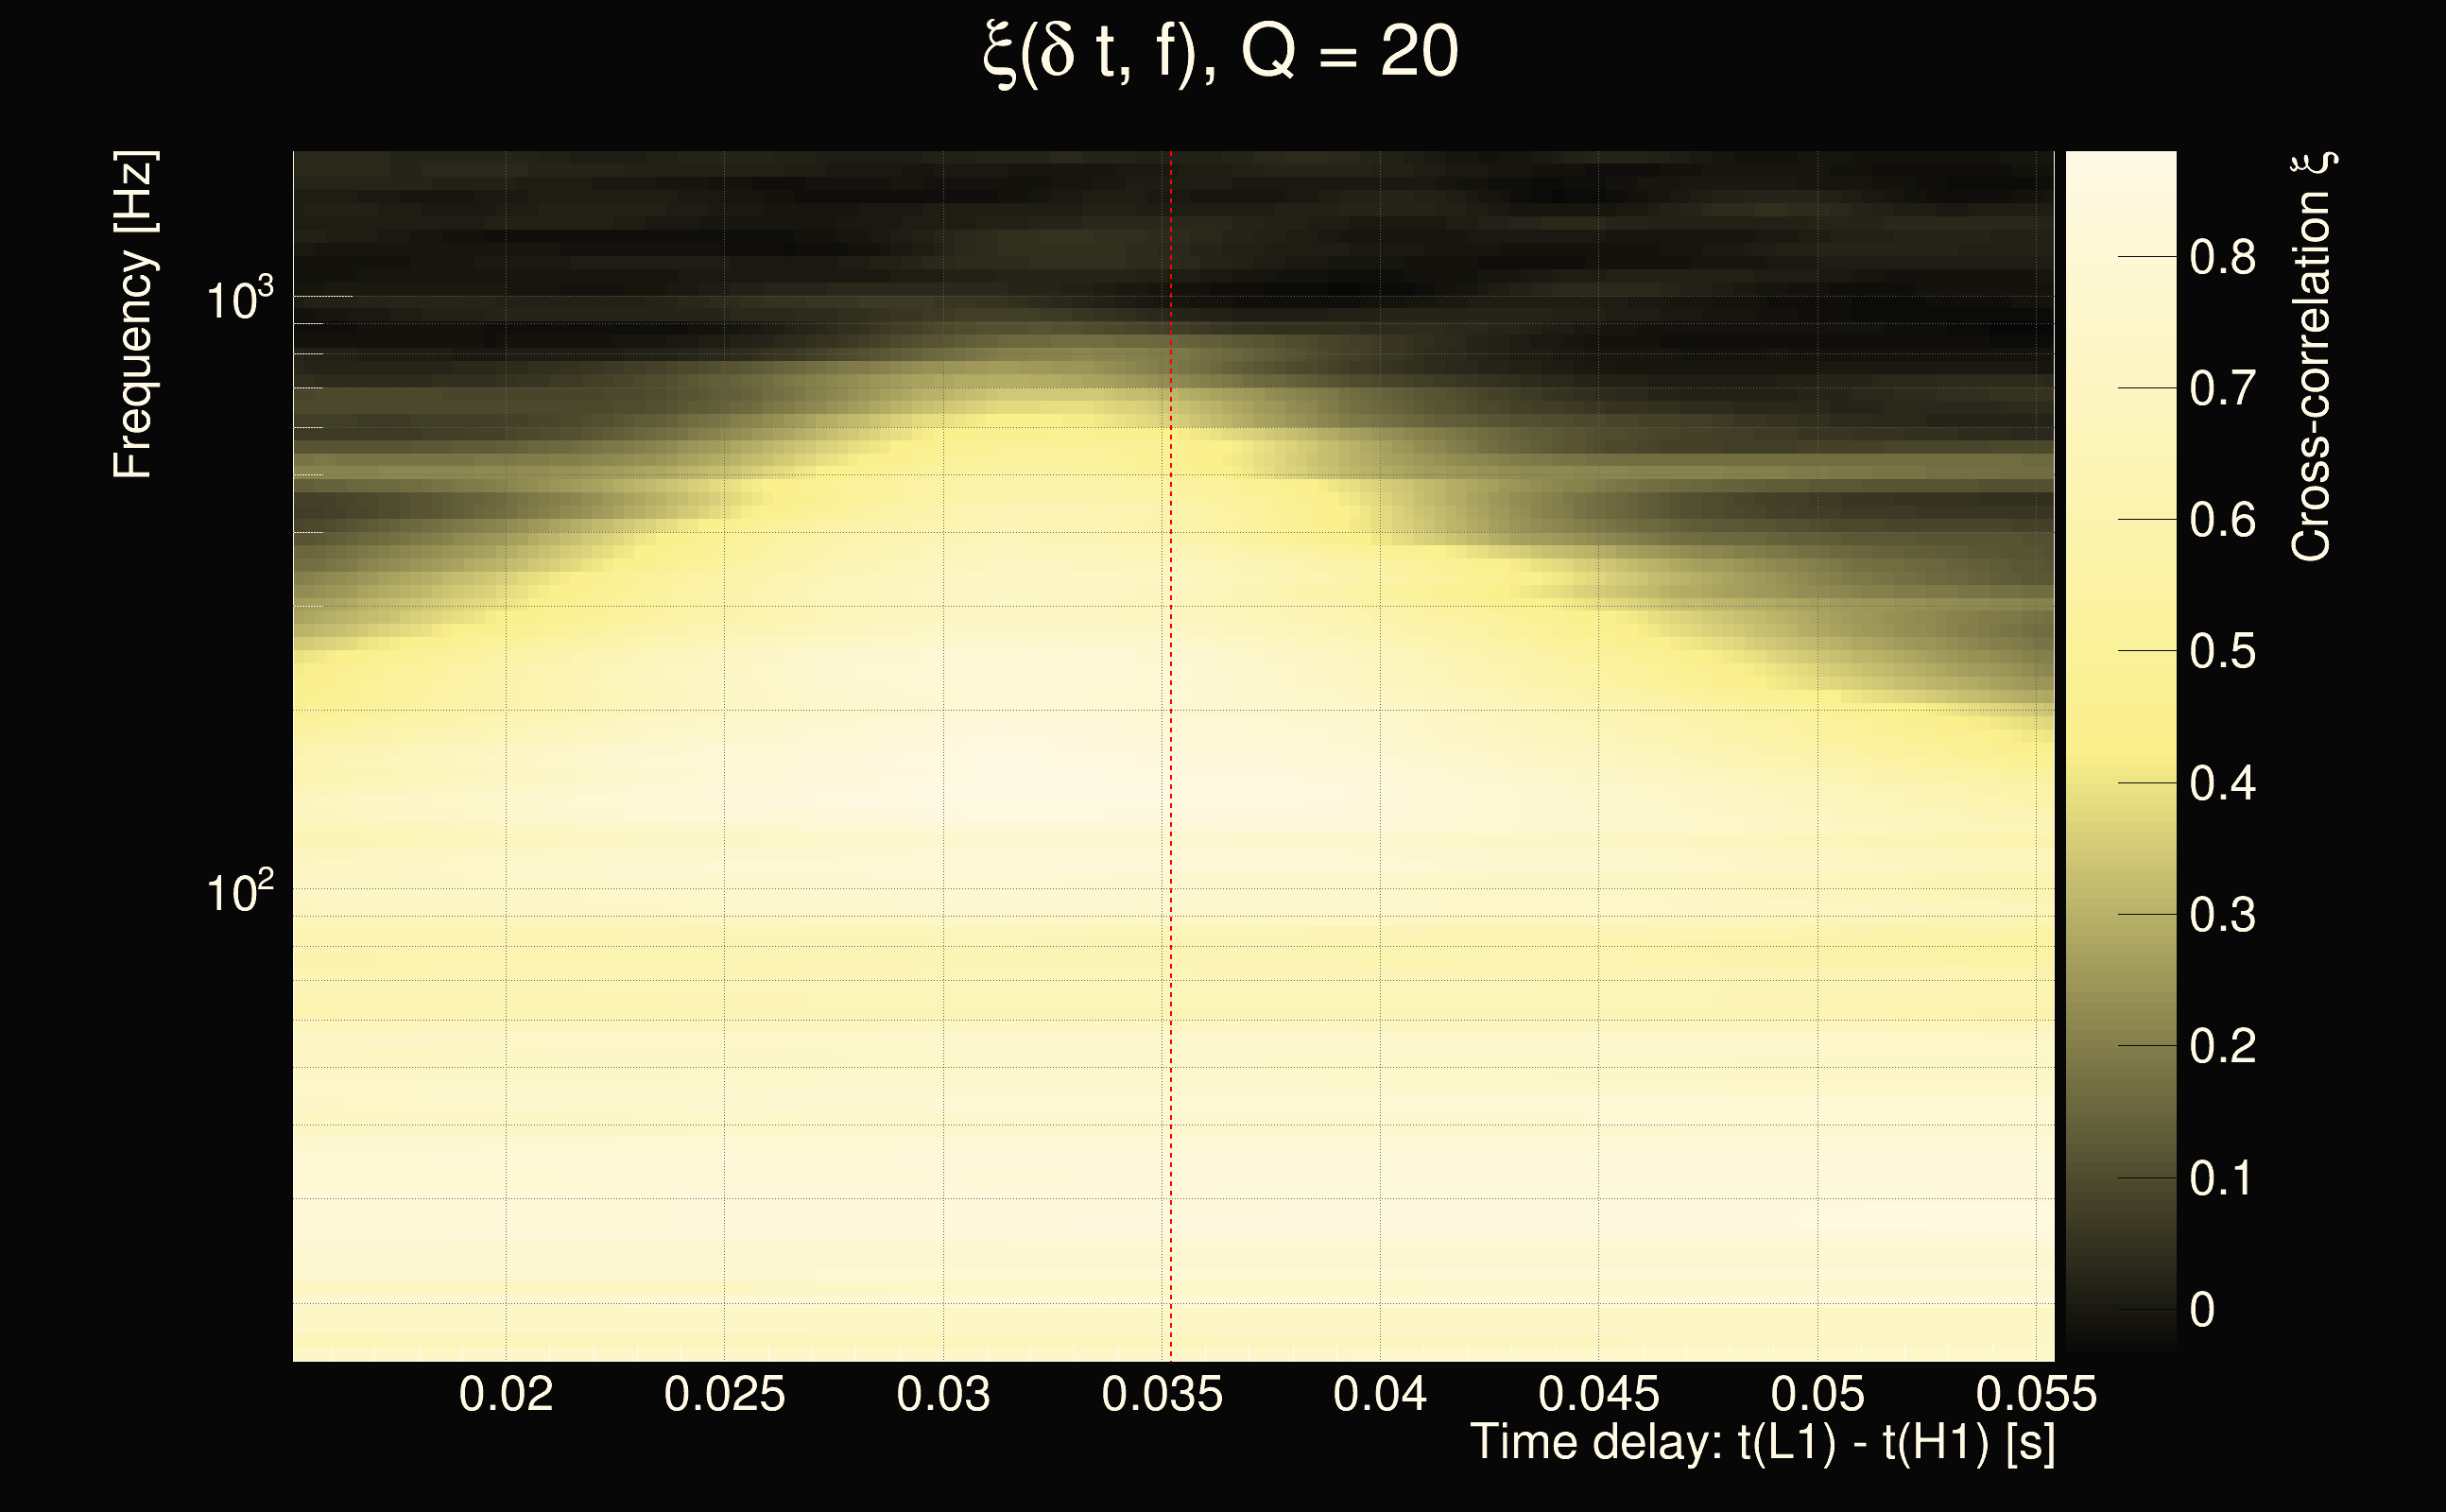Click the 0.5 tick on the color bar
Viewport: 2446px width, 1512px height.
click(x=2222, y=652)
